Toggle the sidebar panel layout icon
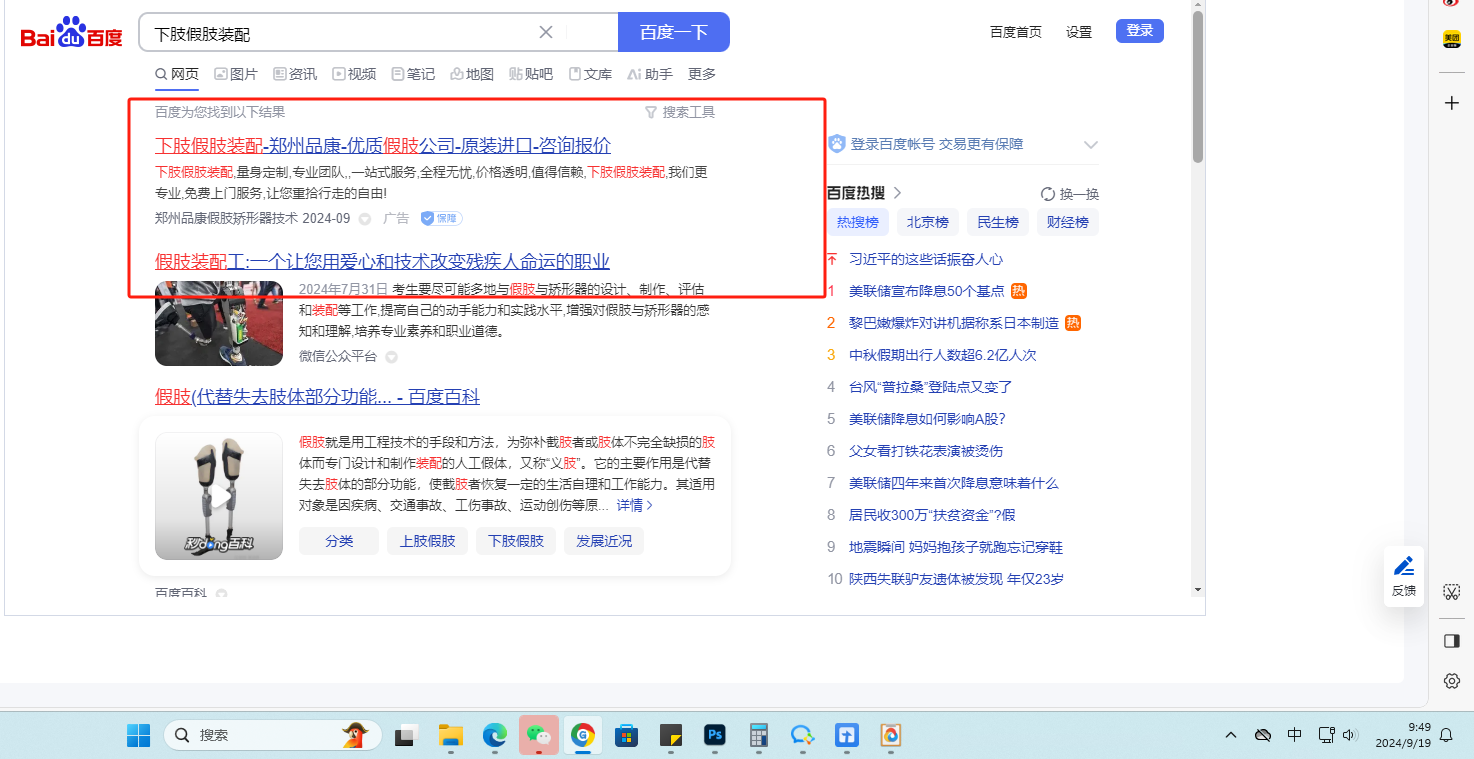Screen dimensions: 1474x759 tap(1452, 641)
